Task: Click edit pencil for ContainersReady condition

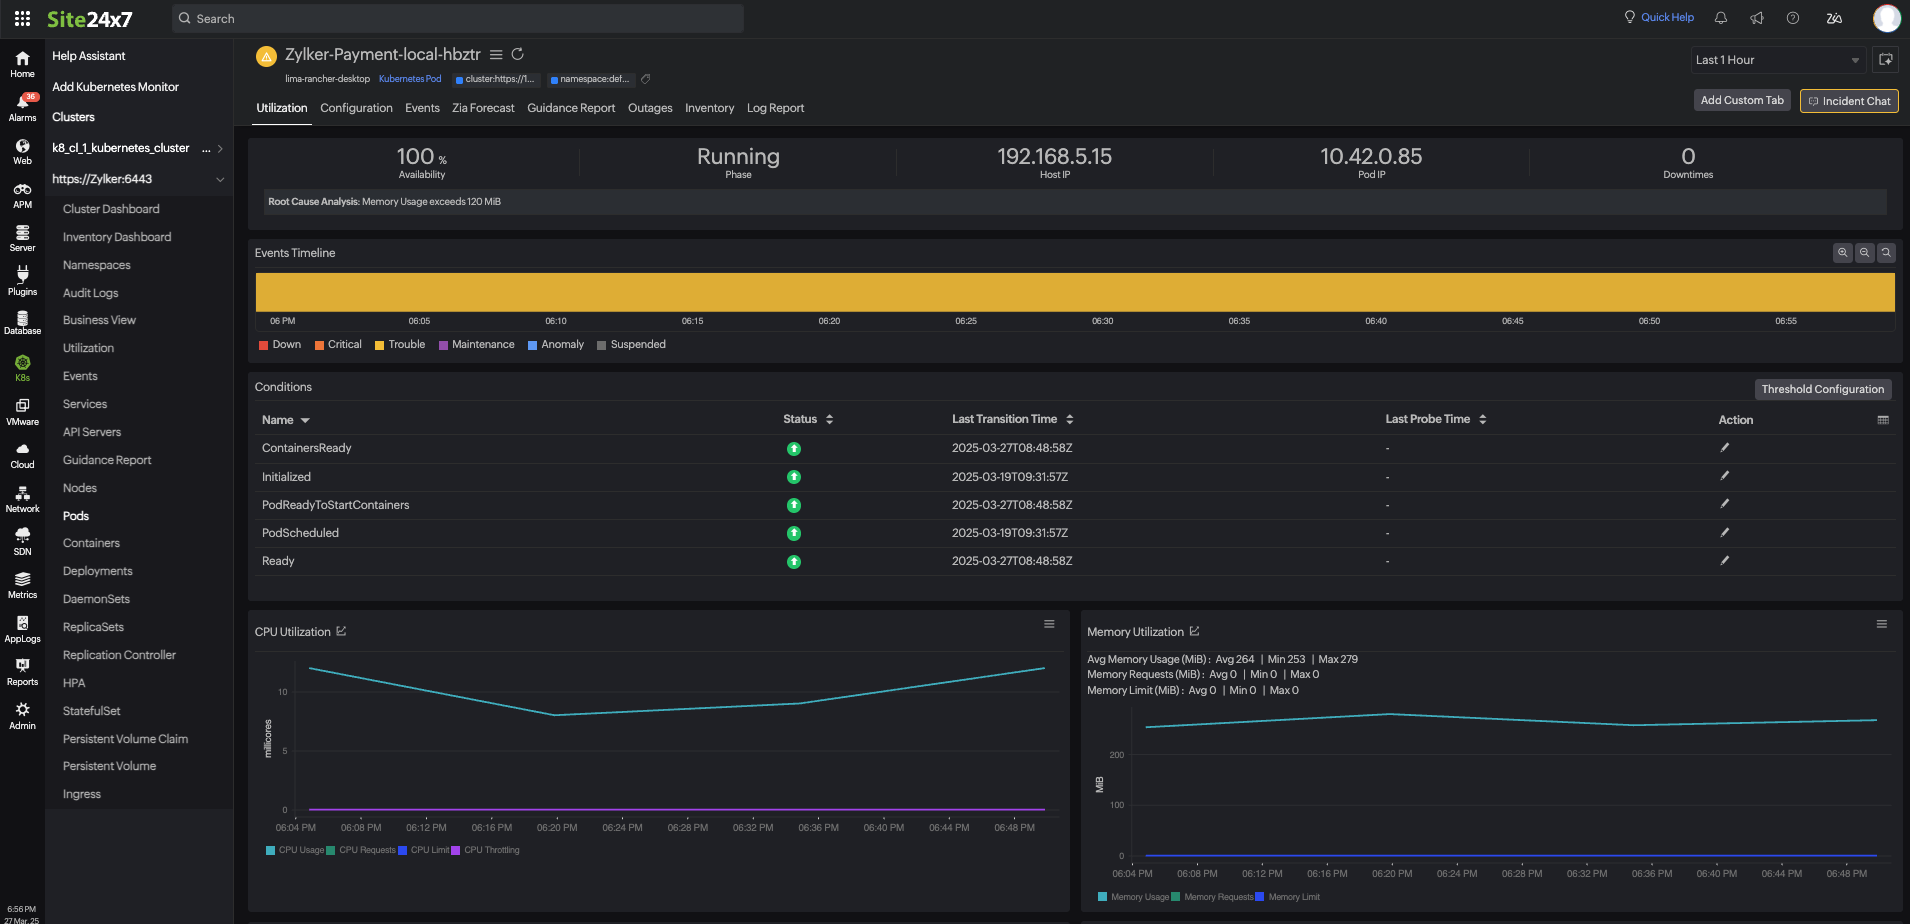Action: click(x=1724, y=448)
